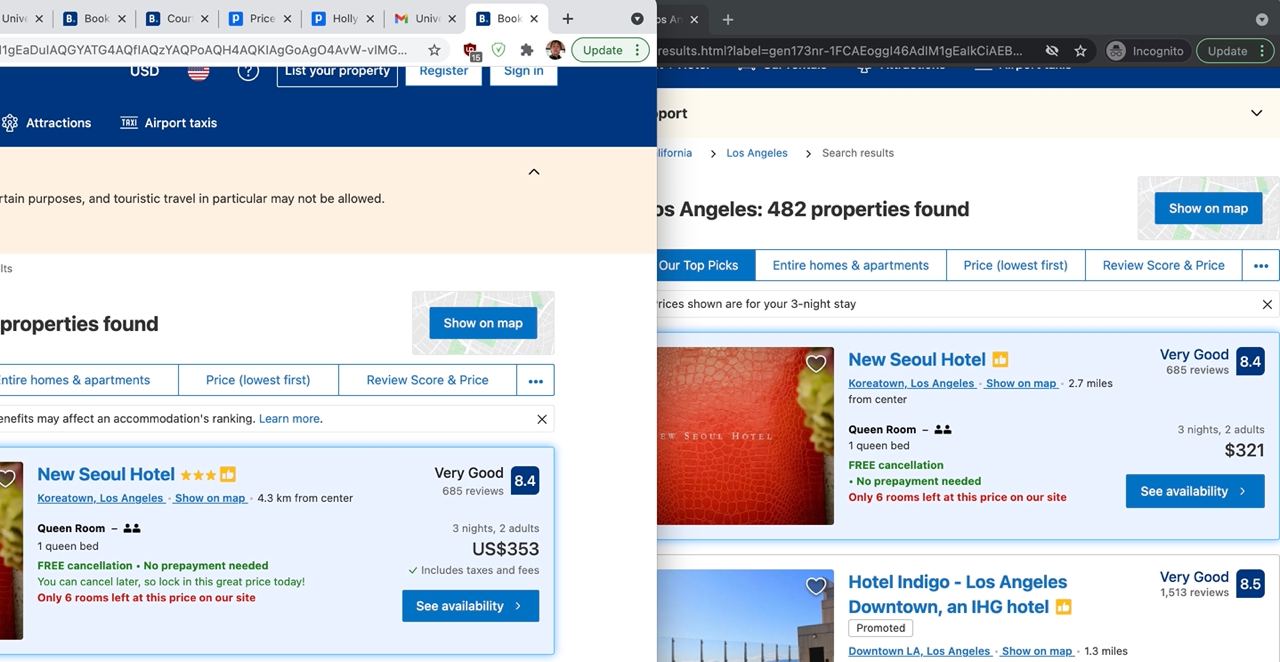The width and height of the screenshot is (1280, 662).
Task: Open new tab in left browser window
Action: click(568, 18)
